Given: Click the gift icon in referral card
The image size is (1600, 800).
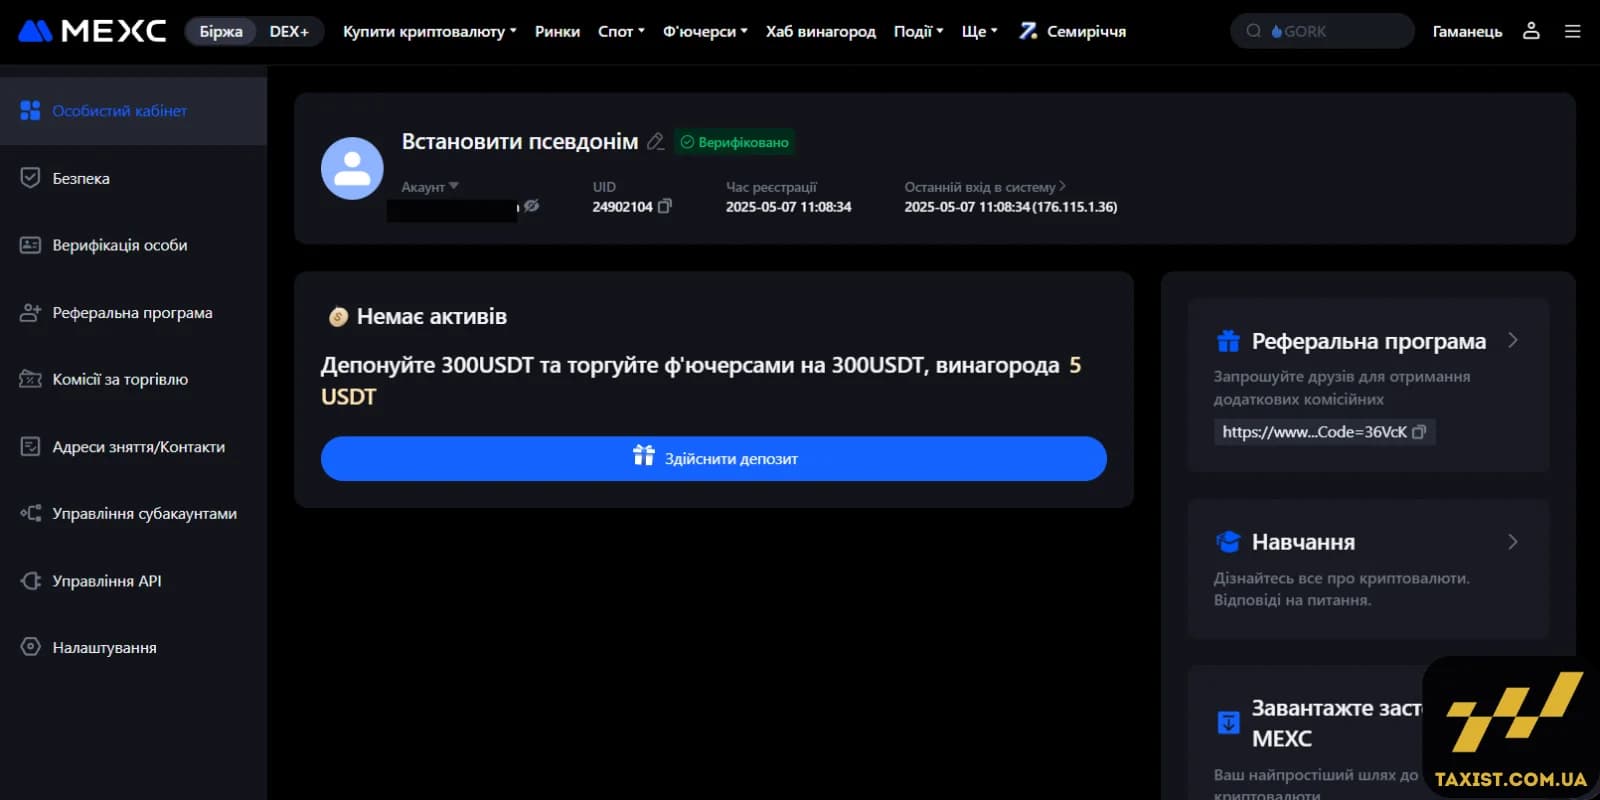Looking at the screenshot, I should pyautogui.click(x=1228, y=341).
